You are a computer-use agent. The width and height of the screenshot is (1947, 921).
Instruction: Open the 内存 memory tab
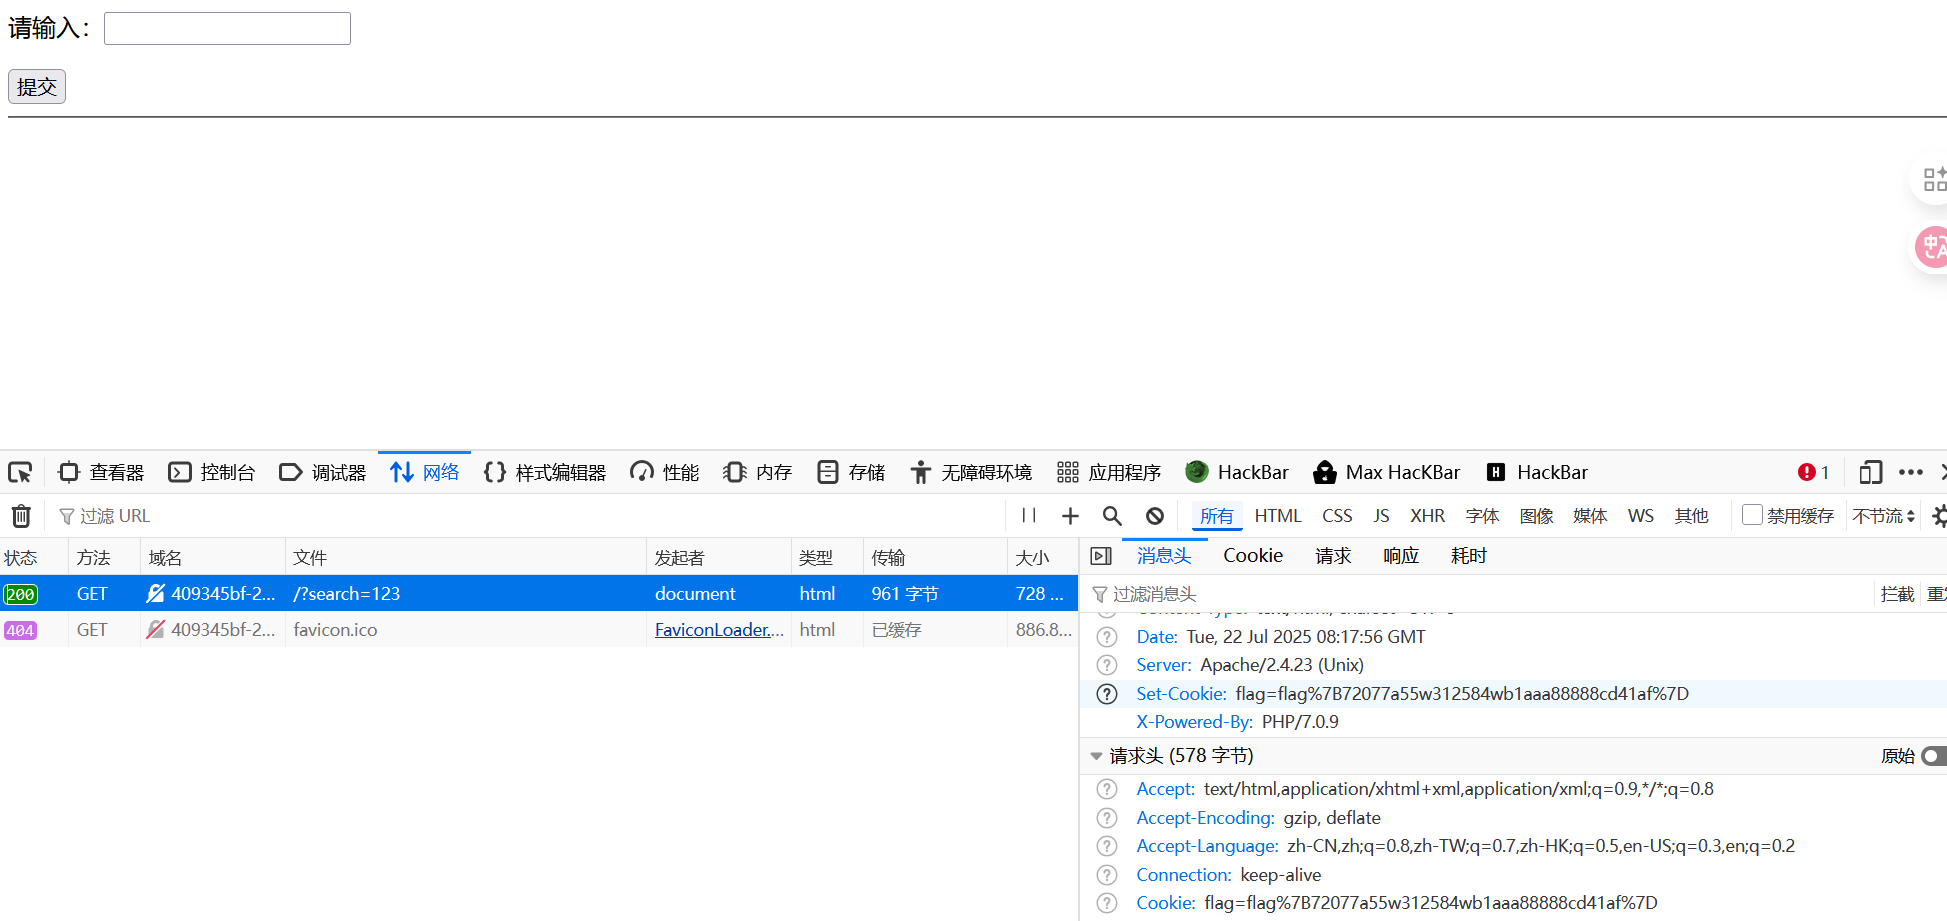point(758,472)
